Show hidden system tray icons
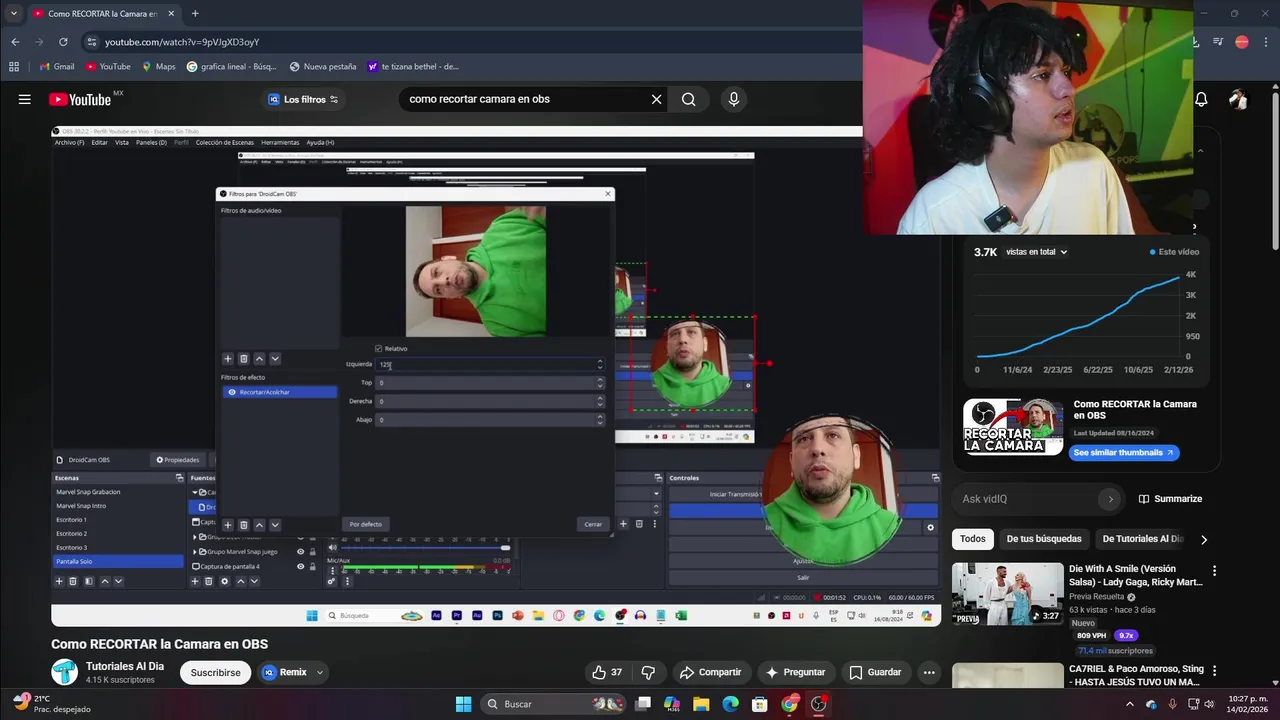The width and height of the screenshot is (1280, 720). (1130, 704)
